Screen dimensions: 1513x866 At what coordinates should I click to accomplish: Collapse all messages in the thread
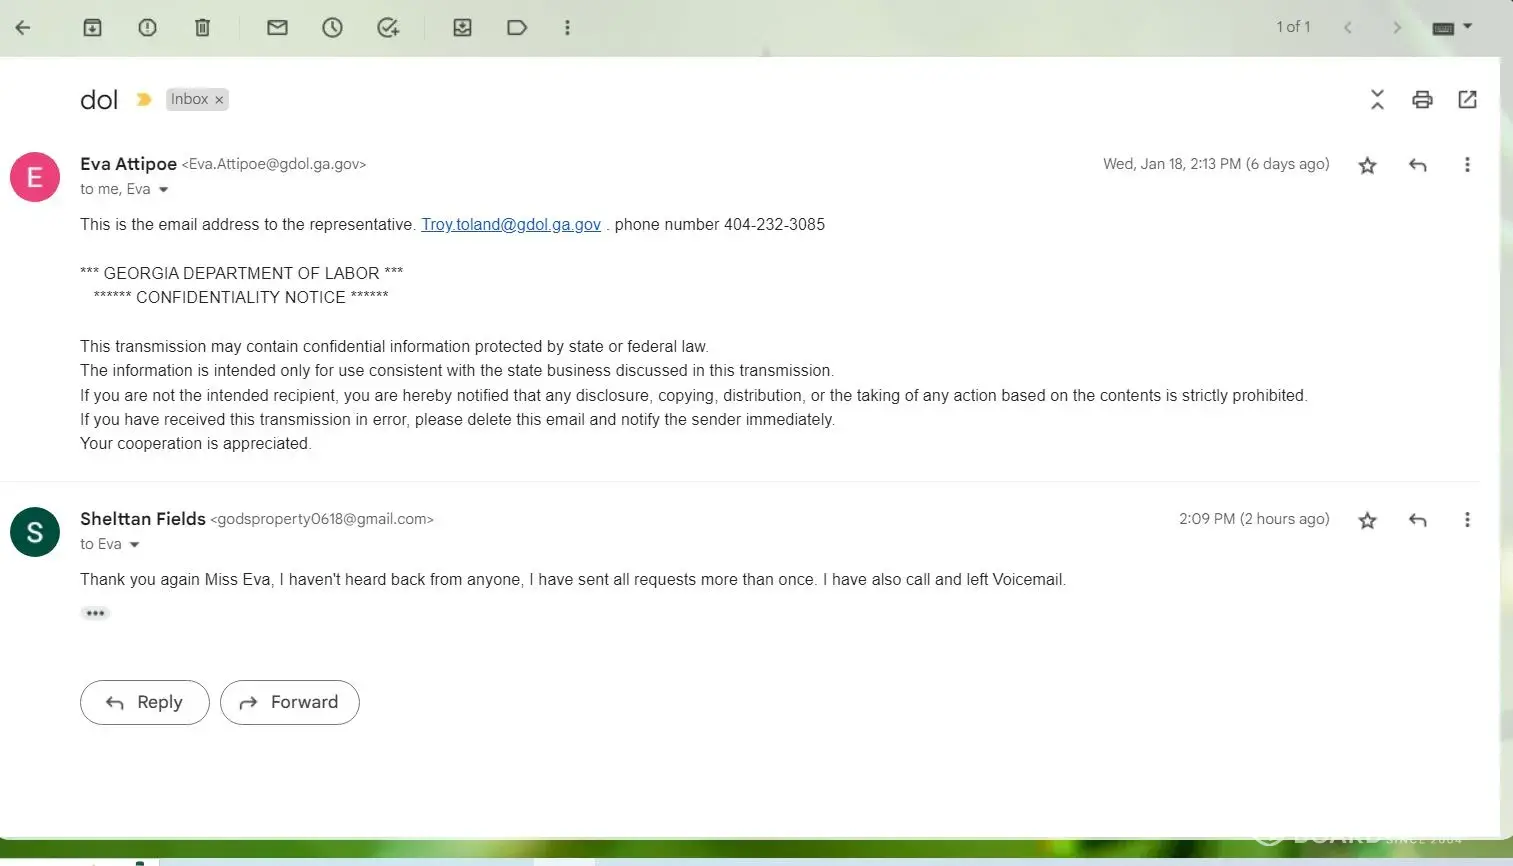pyautogui.click(x=1377, y=99)
